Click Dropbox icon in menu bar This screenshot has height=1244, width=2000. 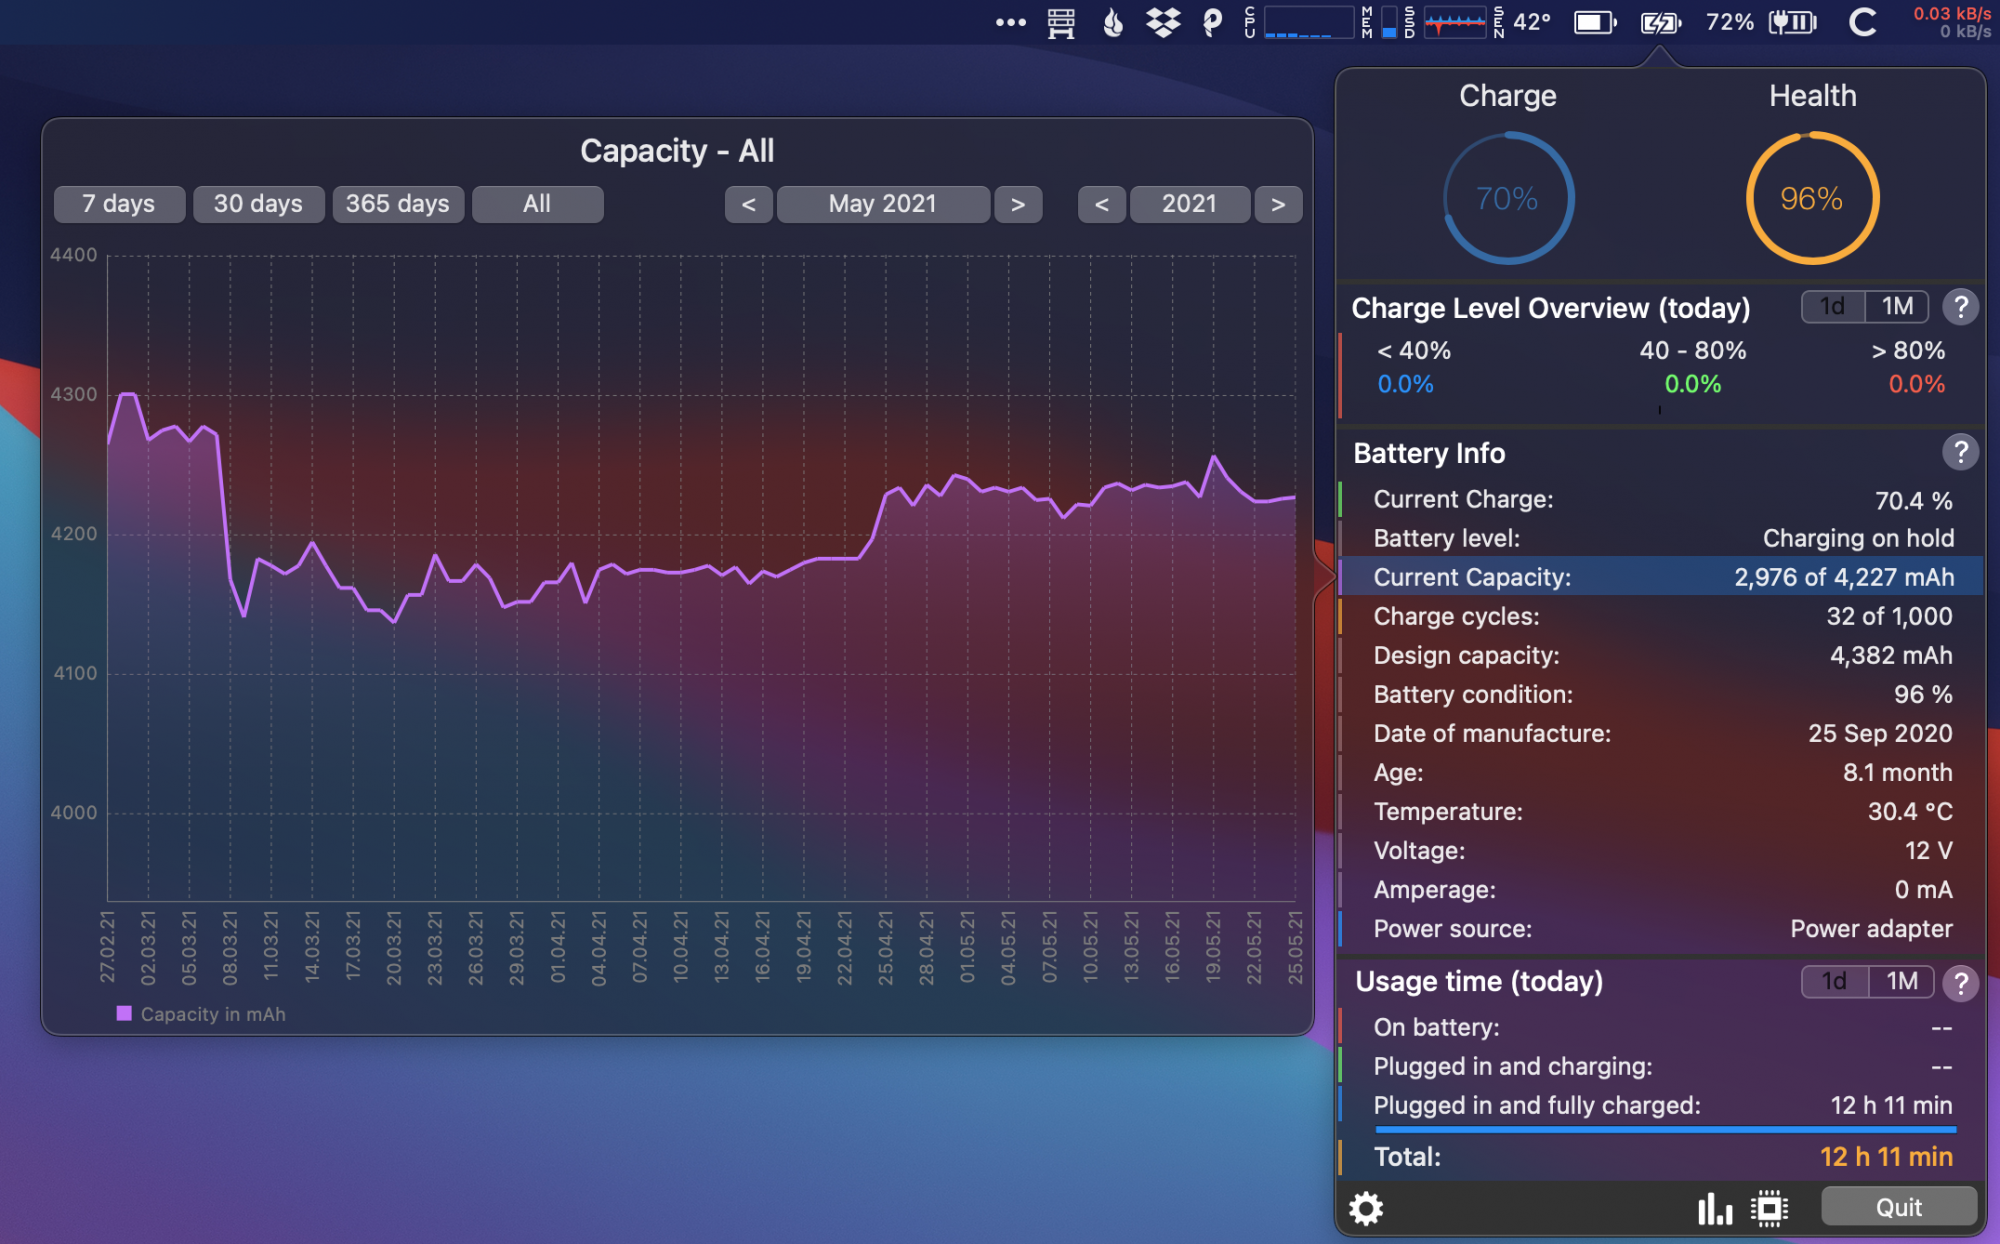(1162, 22)
